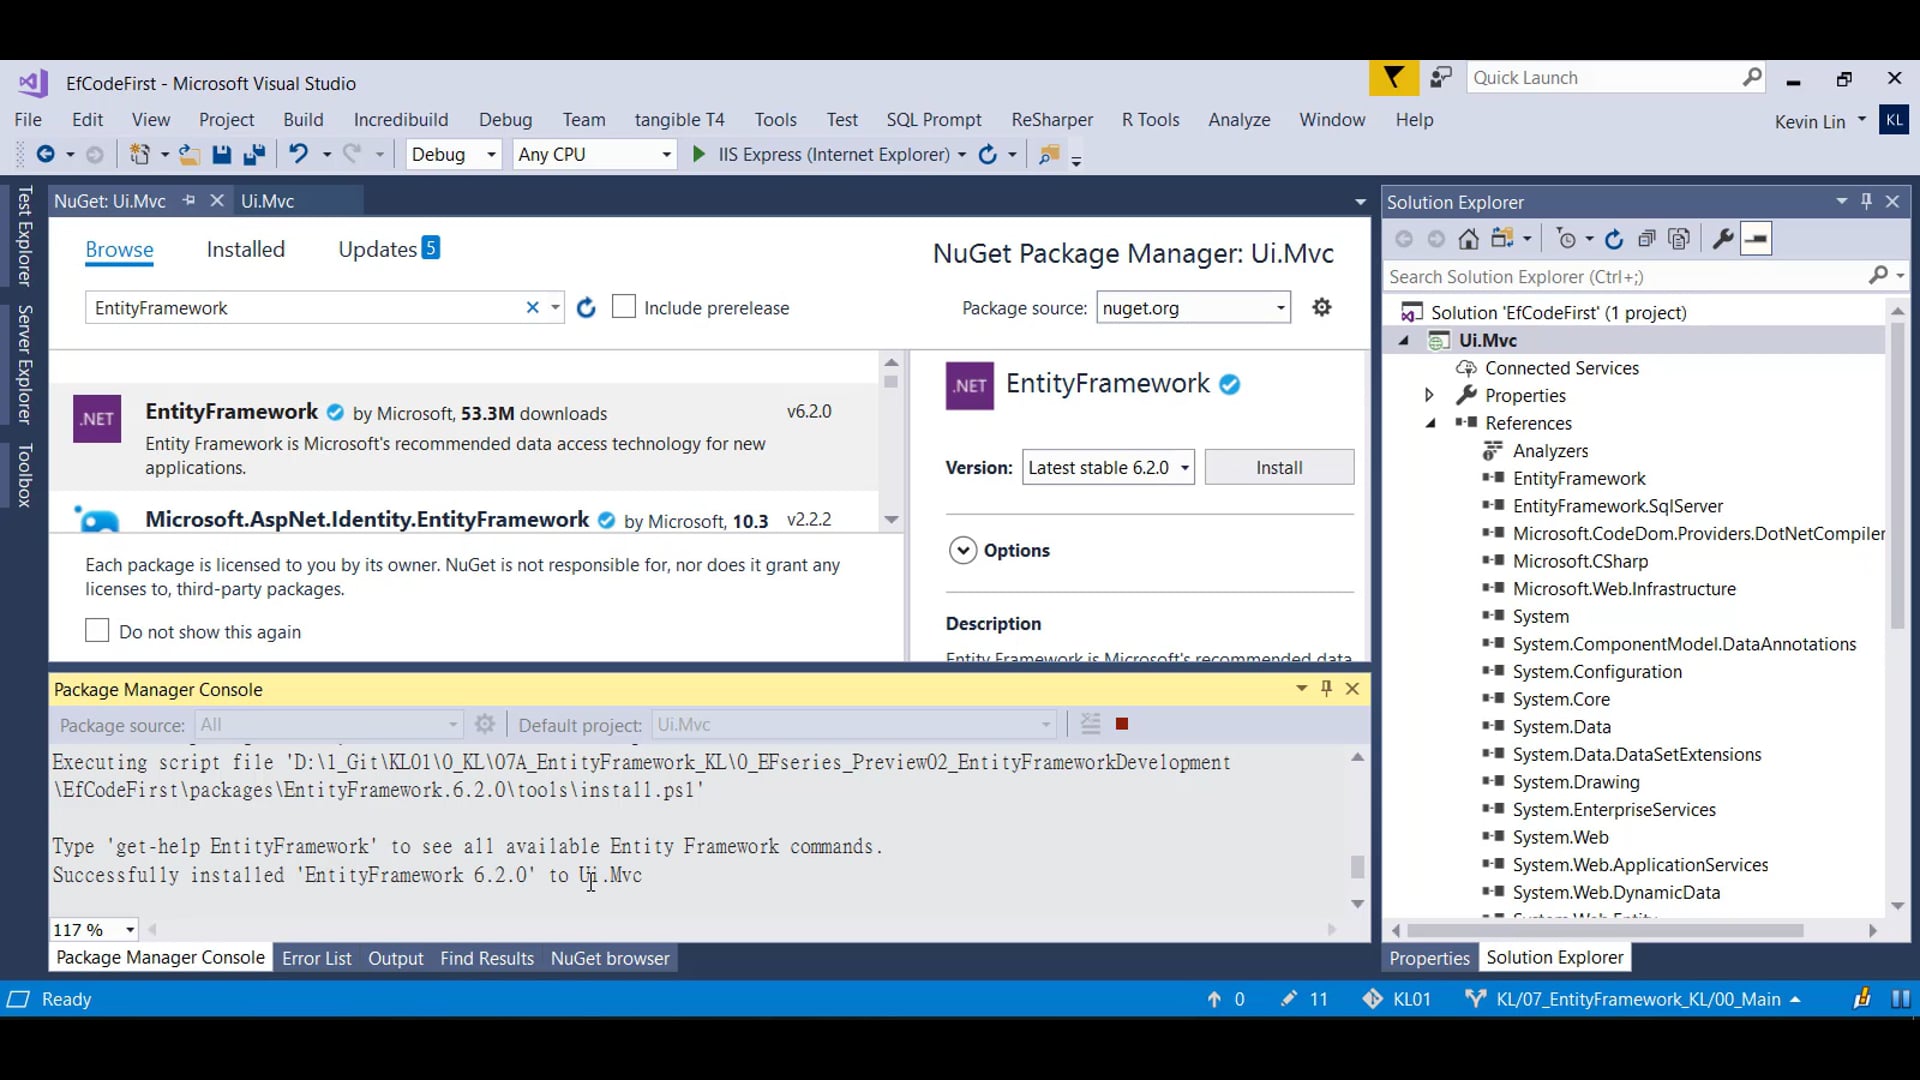Viewport: 1920px width, 1080px height.
Task: Open Solution Explorer properties wrench icon
Action: click(x=1722, y=239)
